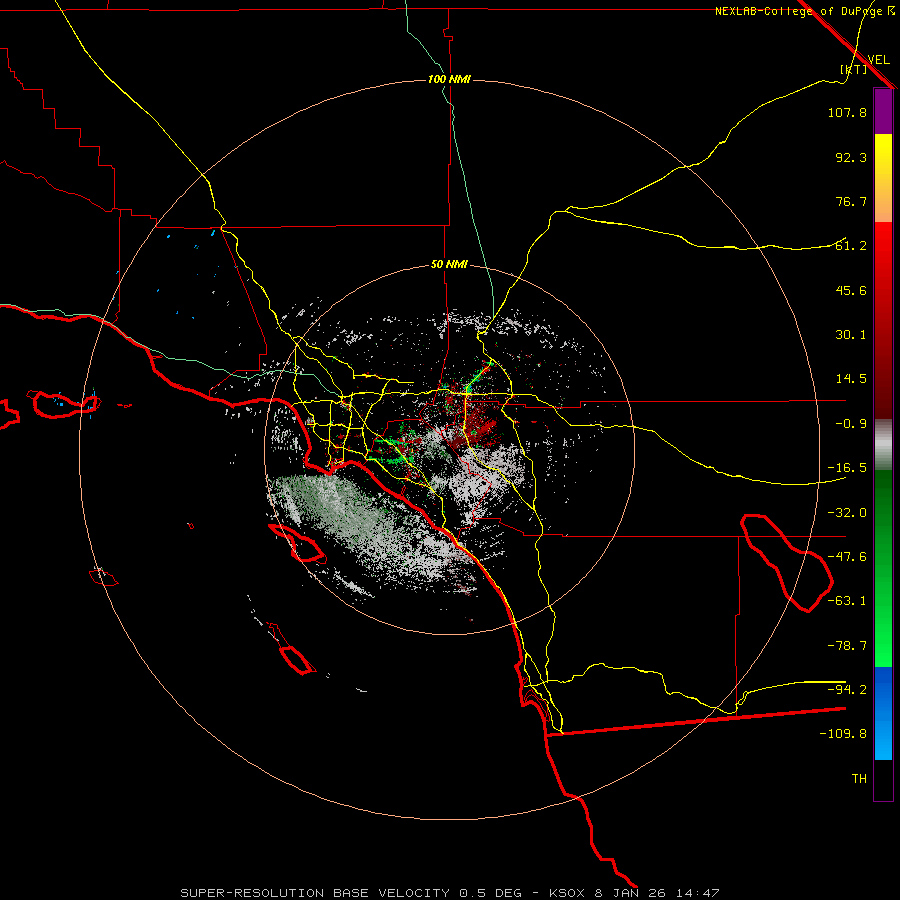
Task: Click the [KT] units label
Action: click(x=853, y=69)
